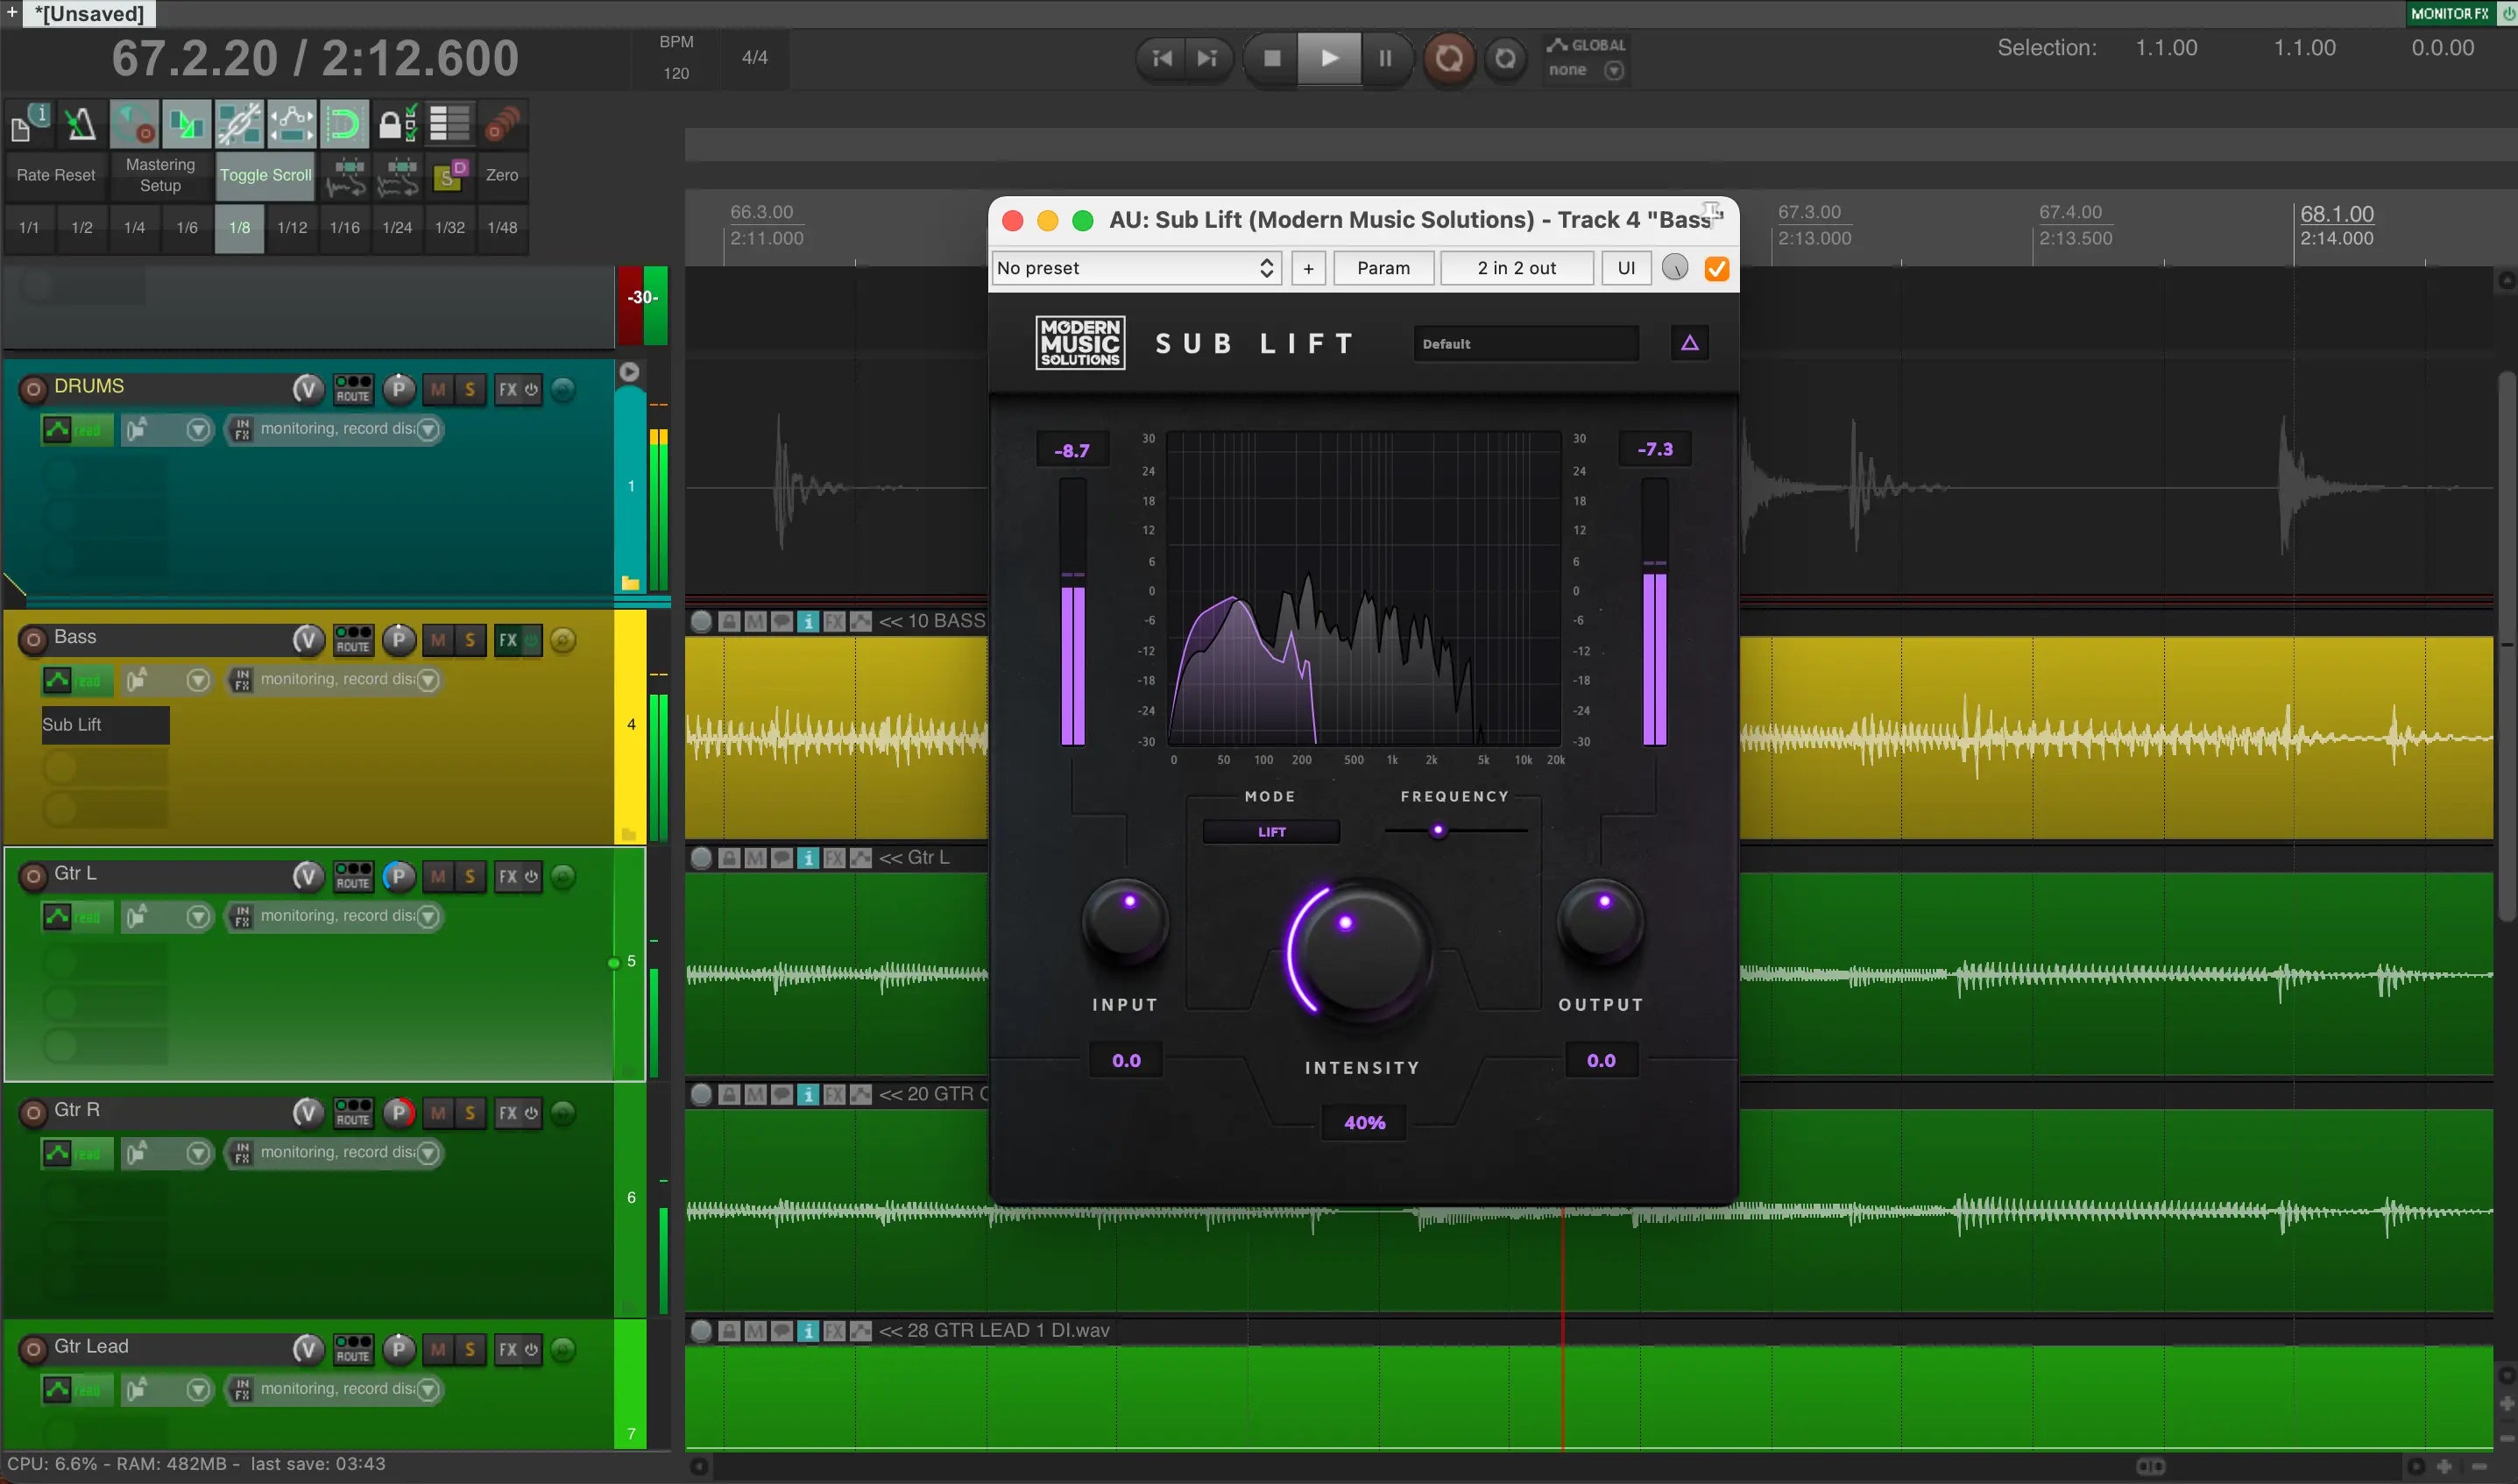The width and height of the screenshot is (2518, 1484).
Task: Mute the Gtr R track
Action: point(438,1112)
